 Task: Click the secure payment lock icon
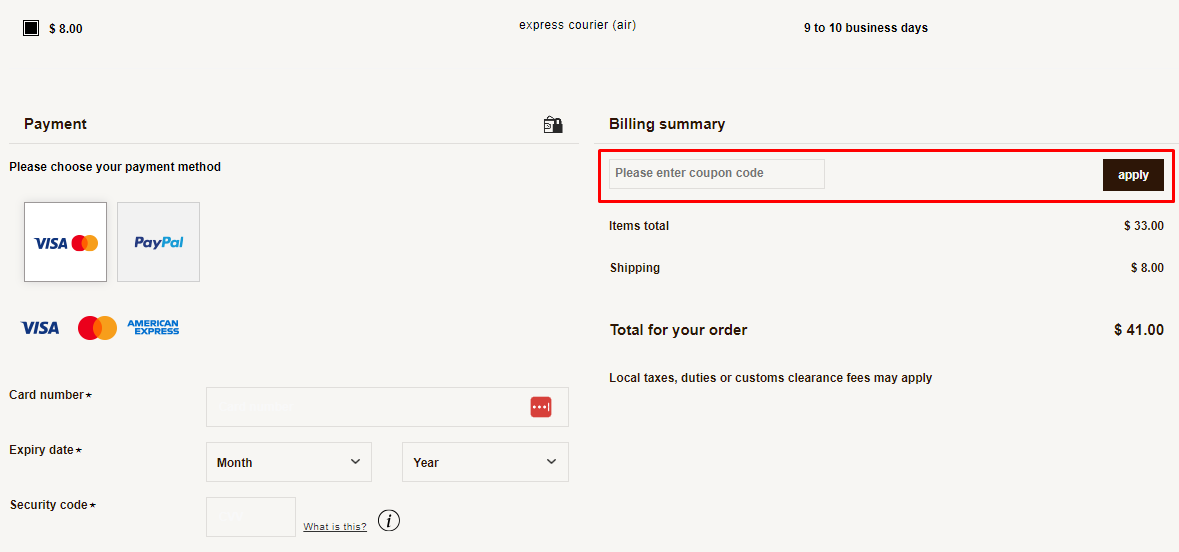click(553, 125)
